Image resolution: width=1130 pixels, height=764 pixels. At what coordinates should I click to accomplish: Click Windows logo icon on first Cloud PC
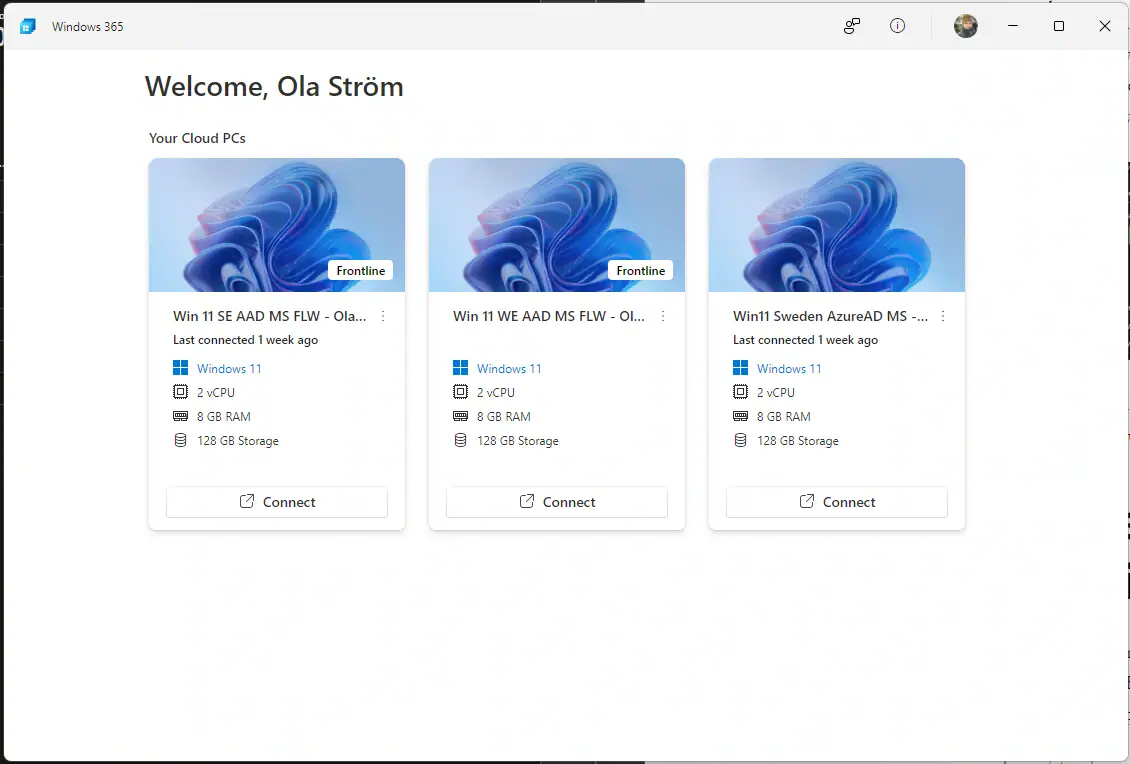click(x=181, y=369)
